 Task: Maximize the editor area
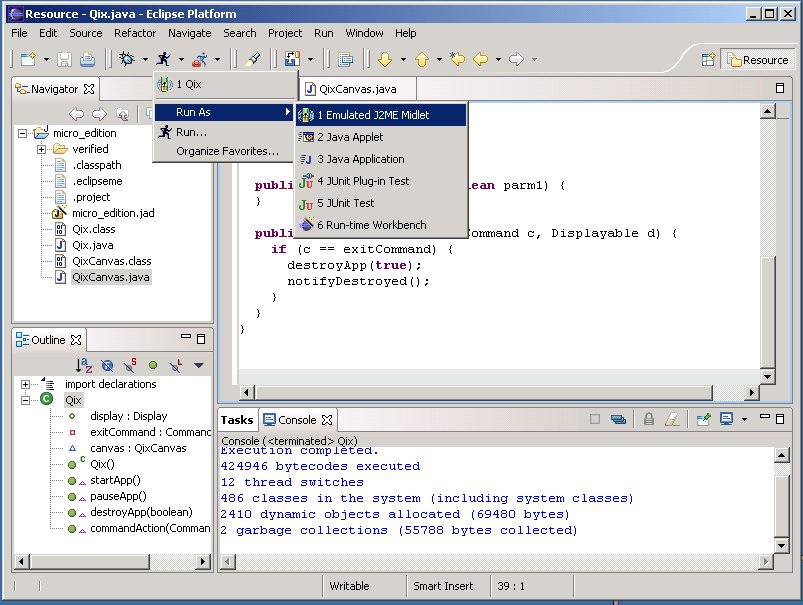[x=779, y=88]
